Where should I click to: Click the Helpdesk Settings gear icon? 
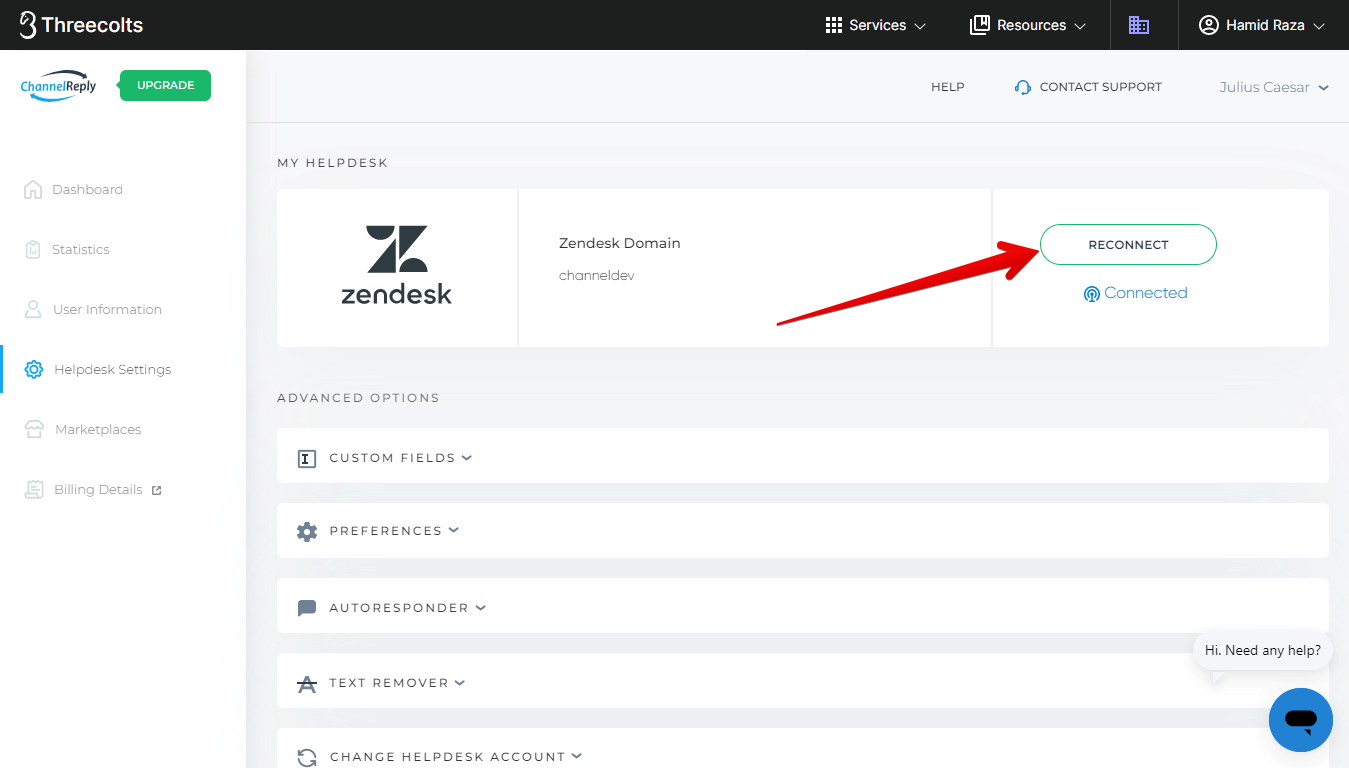(x=34, y=369)
